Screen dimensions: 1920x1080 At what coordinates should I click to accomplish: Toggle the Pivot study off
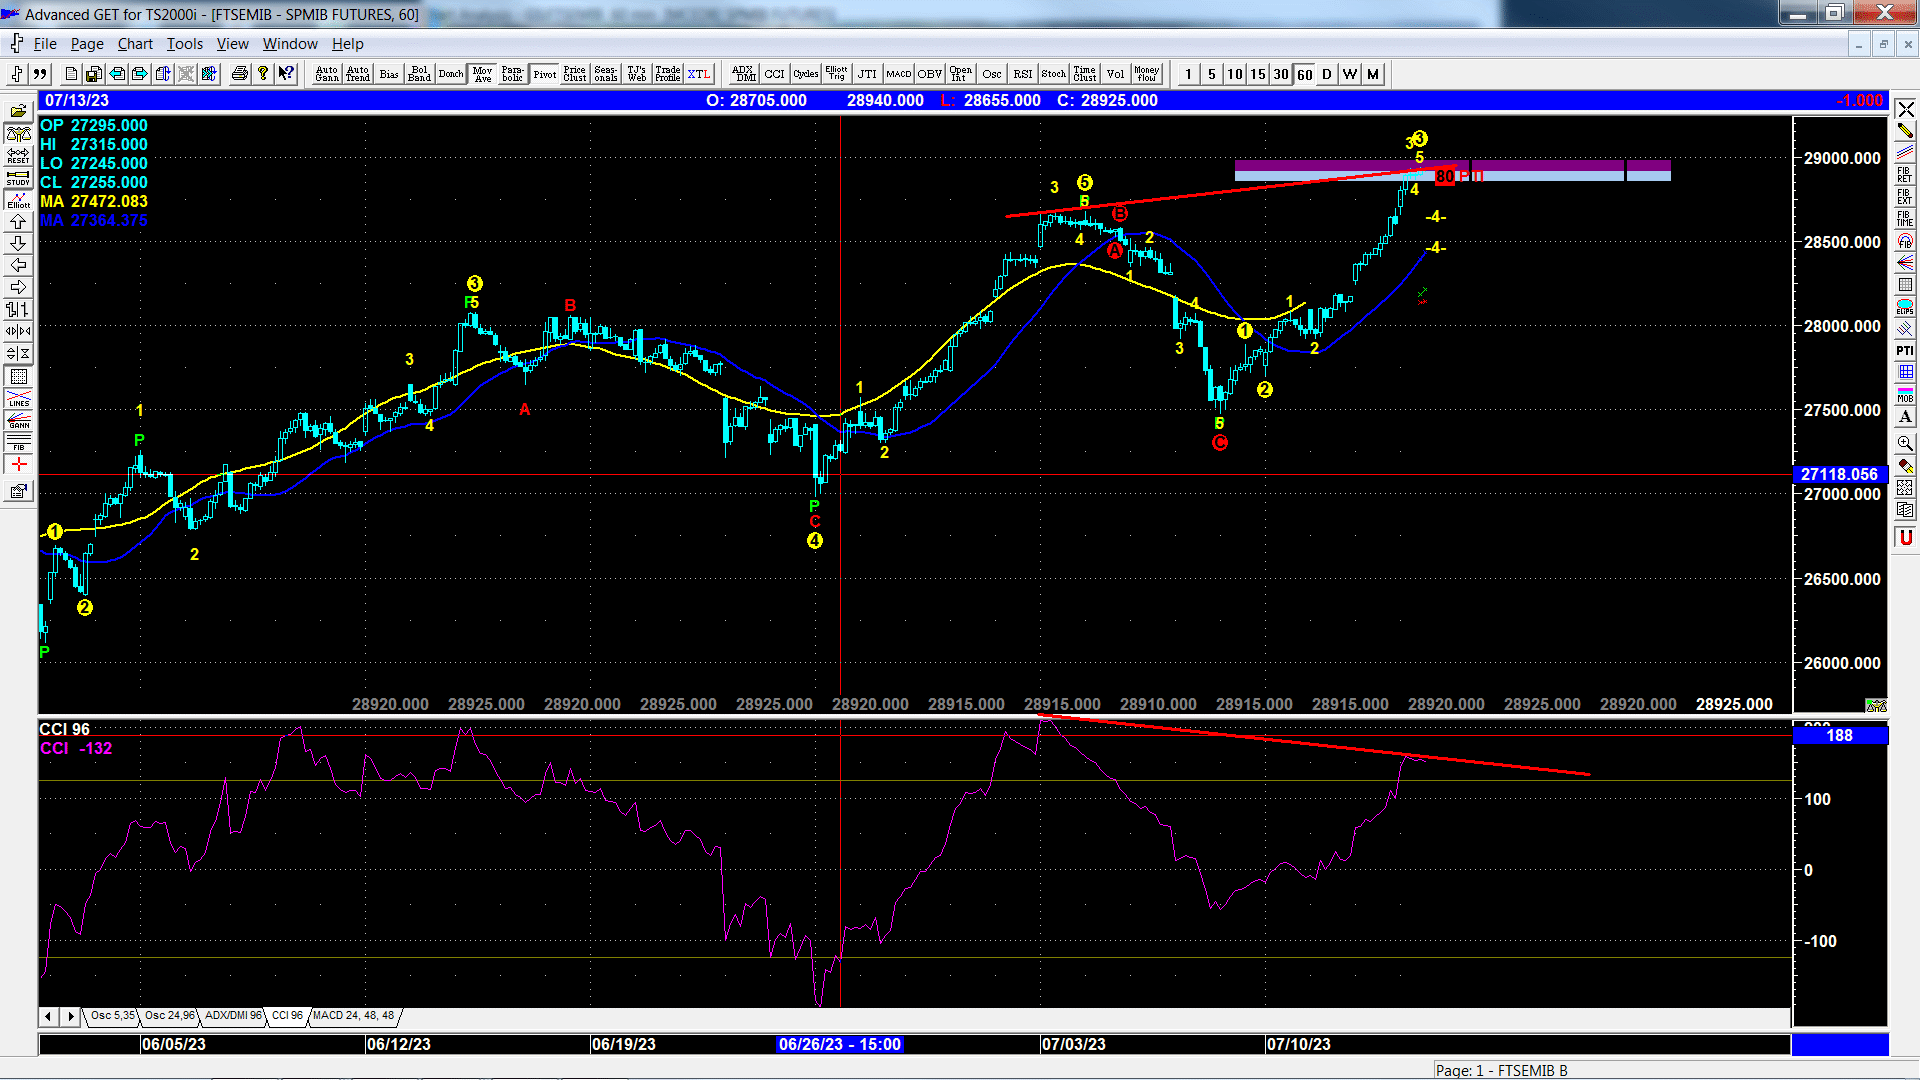(x=544, y=74)
